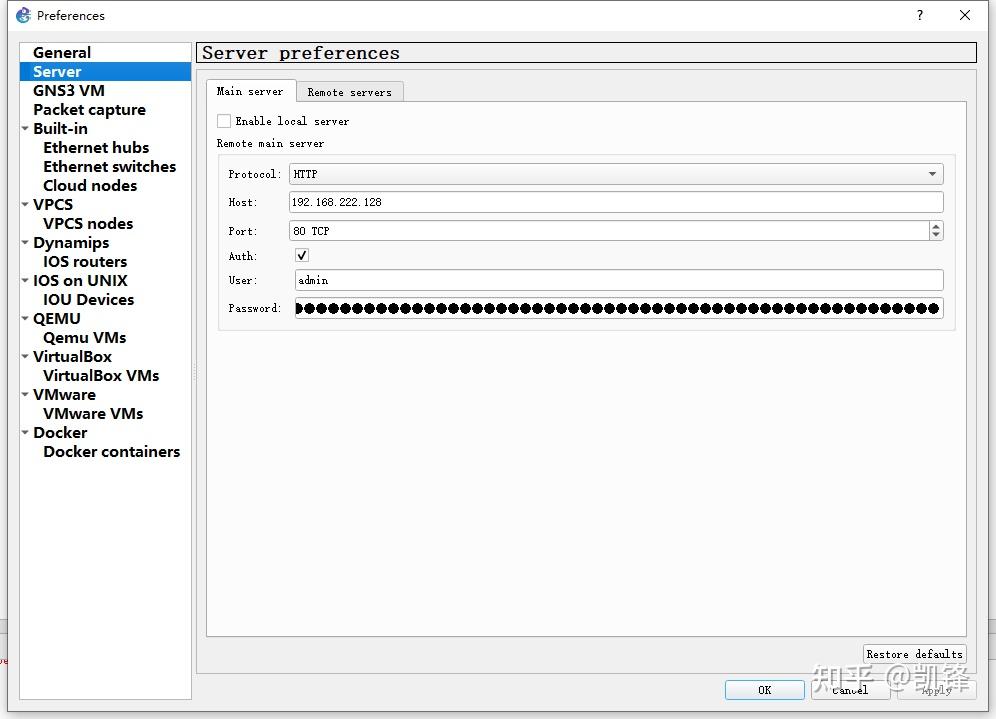Collapse the VMware tree section
Viewport: 996px width, 719px height.
[x=25, y=394]
